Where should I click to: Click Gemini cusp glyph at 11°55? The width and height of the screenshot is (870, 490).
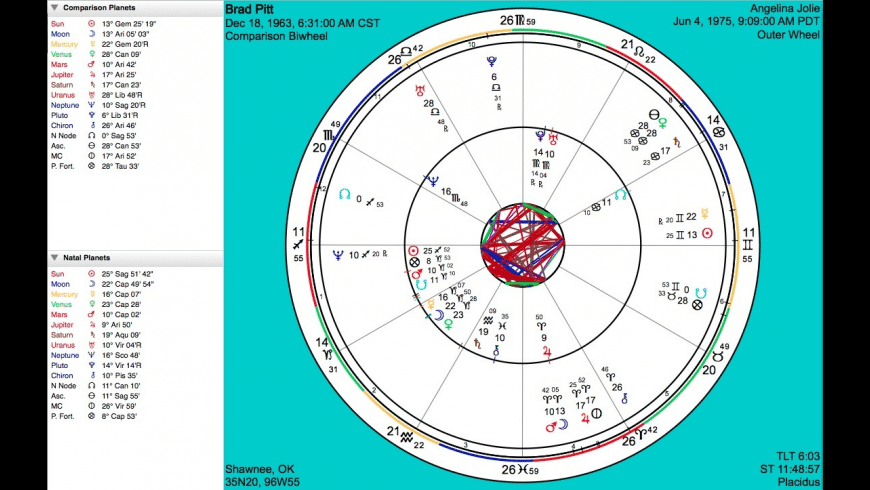point(747,245)
